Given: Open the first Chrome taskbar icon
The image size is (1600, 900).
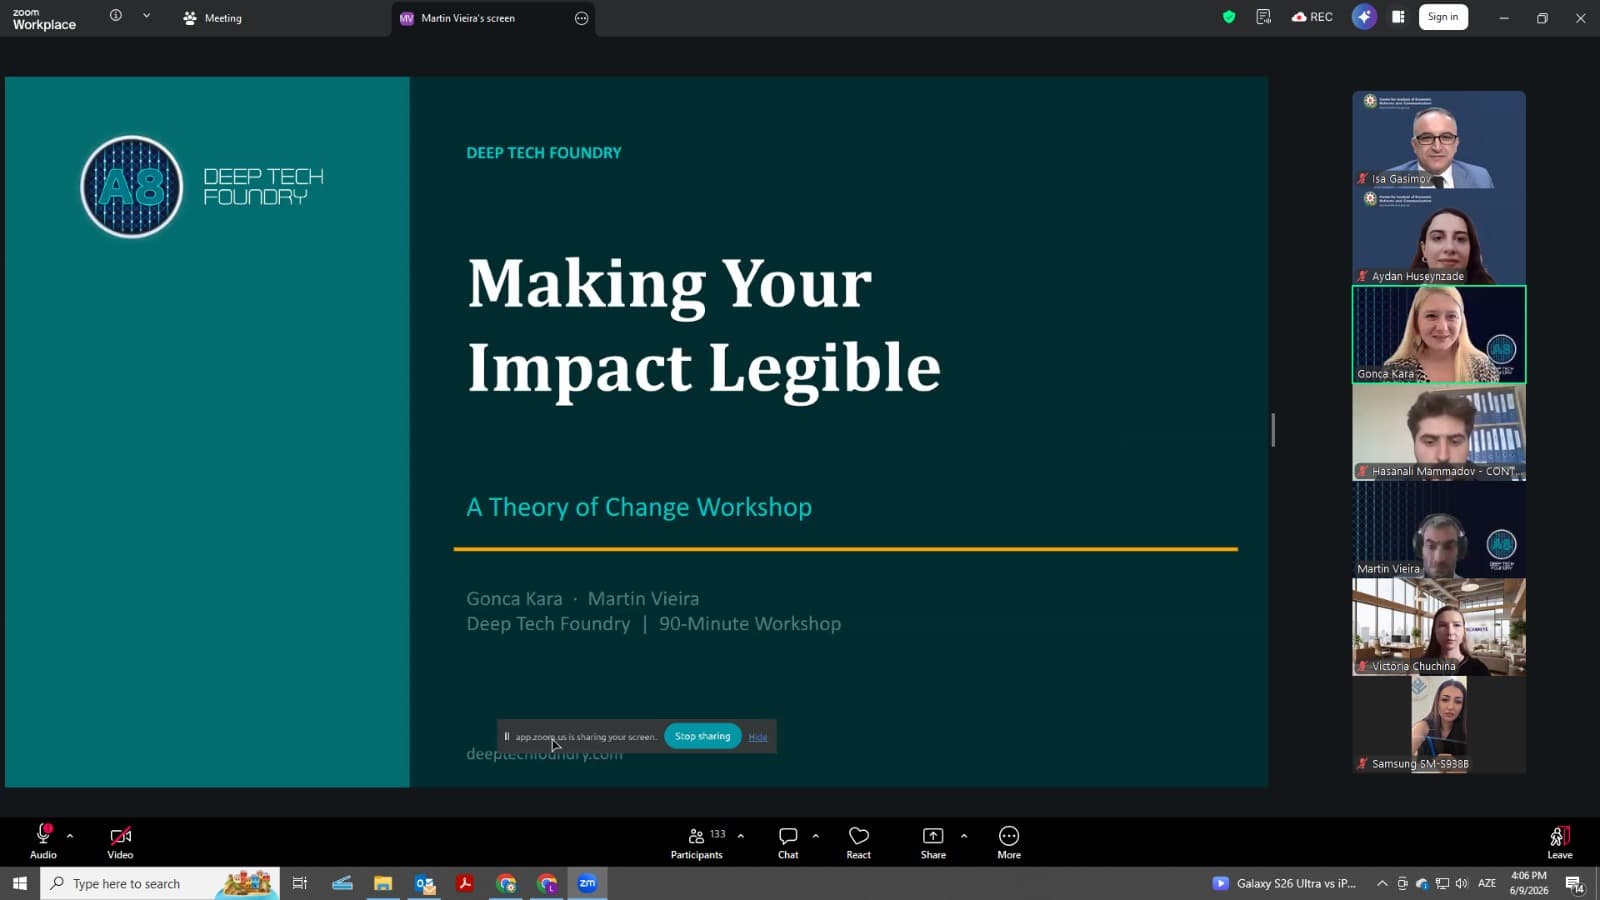Looking at the screenshot, I should (506, 883).
